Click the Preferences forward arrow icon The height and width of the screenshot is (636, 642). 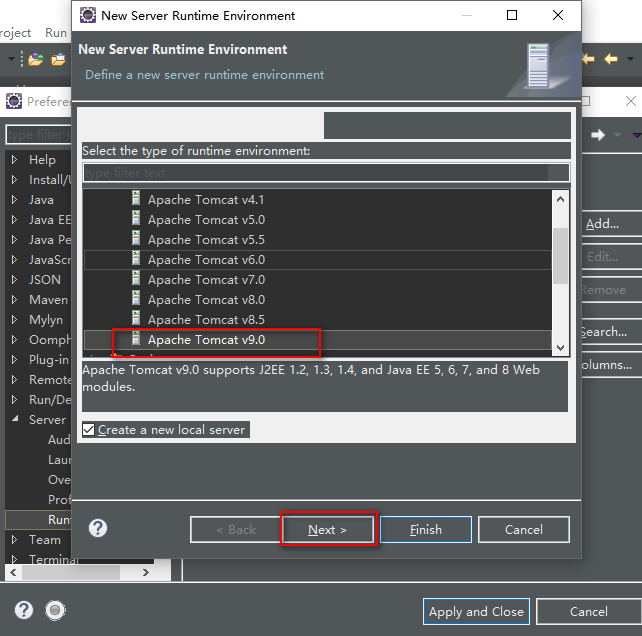(598, 134)
